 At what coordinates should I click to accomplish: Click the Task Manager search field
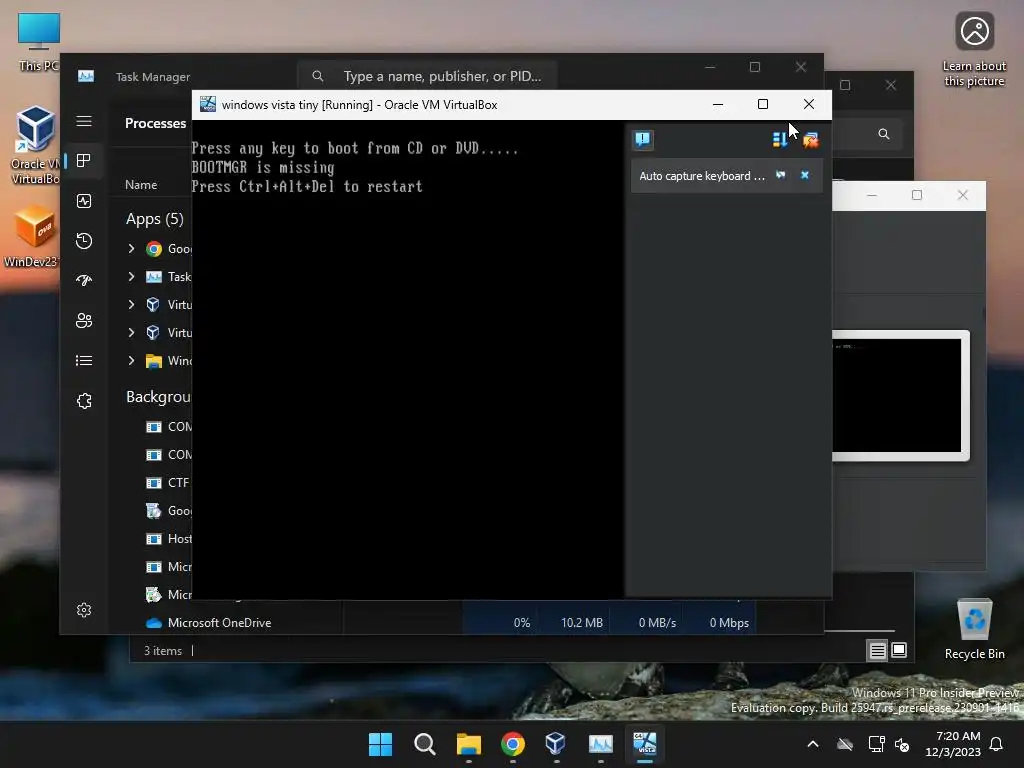pyautogui.click(x=427, y=76)
